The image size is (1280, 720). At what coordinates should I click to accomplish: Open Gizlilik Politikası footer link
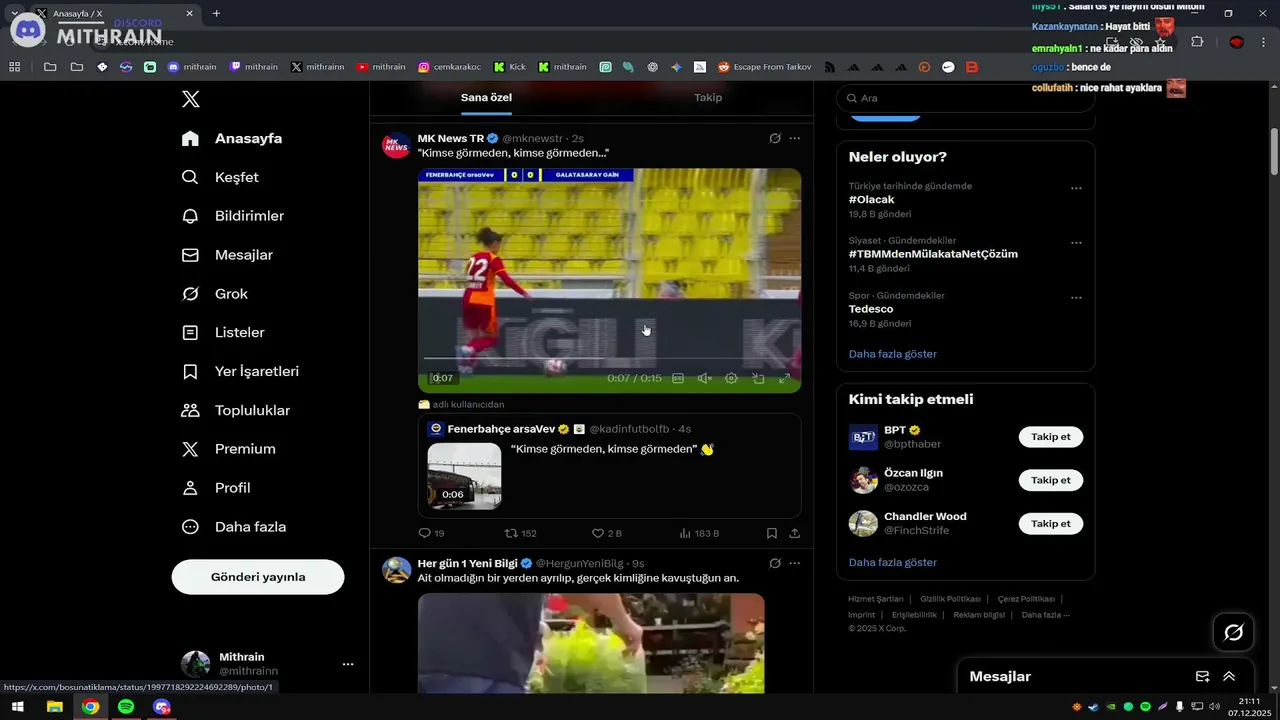point(950,599)
